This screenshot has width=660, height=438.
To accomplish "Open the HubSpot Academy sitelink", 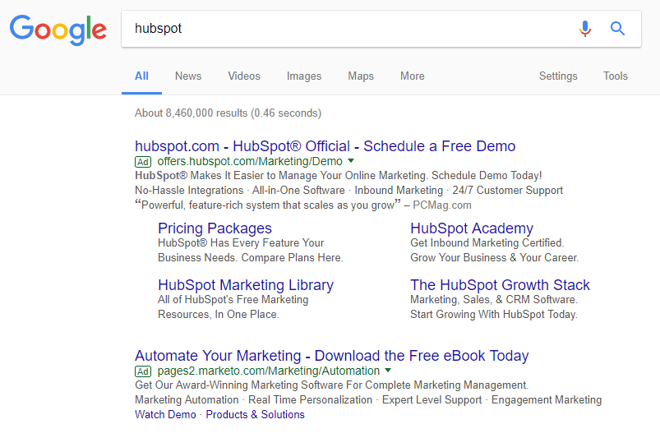I will click(472, 228).
